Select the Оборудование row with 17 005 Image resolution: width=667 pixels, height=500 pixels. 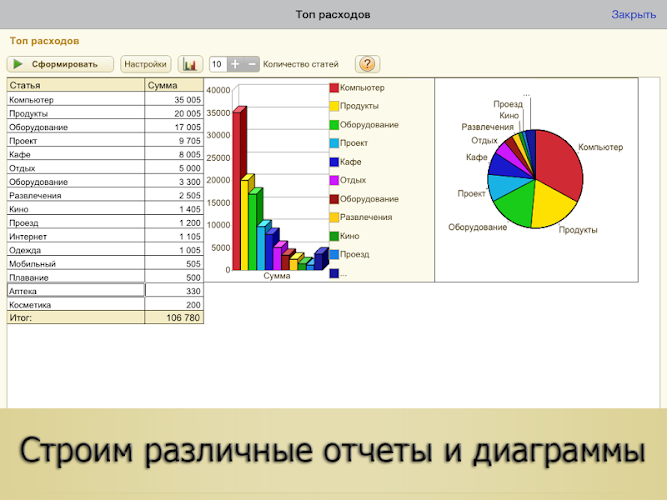(105, 127)
